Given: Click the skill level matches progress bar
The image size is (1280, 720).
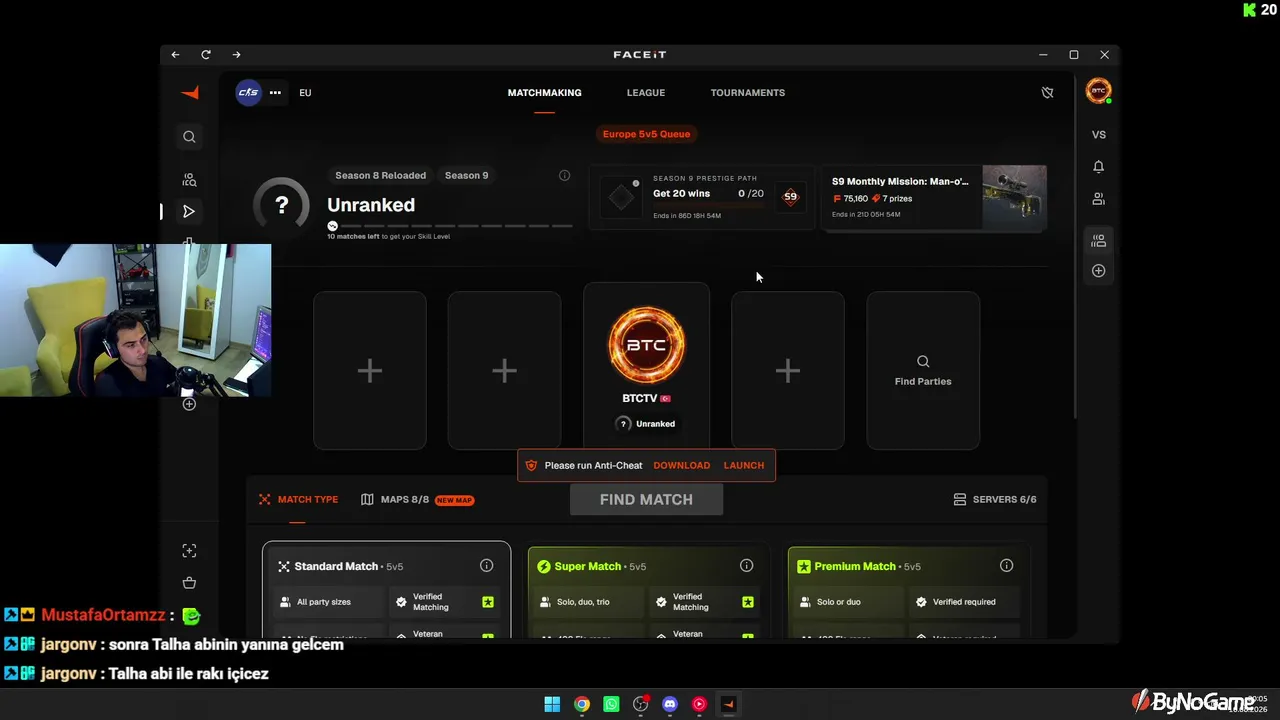Looking at the screenshot, I should [x=450, y=226].
